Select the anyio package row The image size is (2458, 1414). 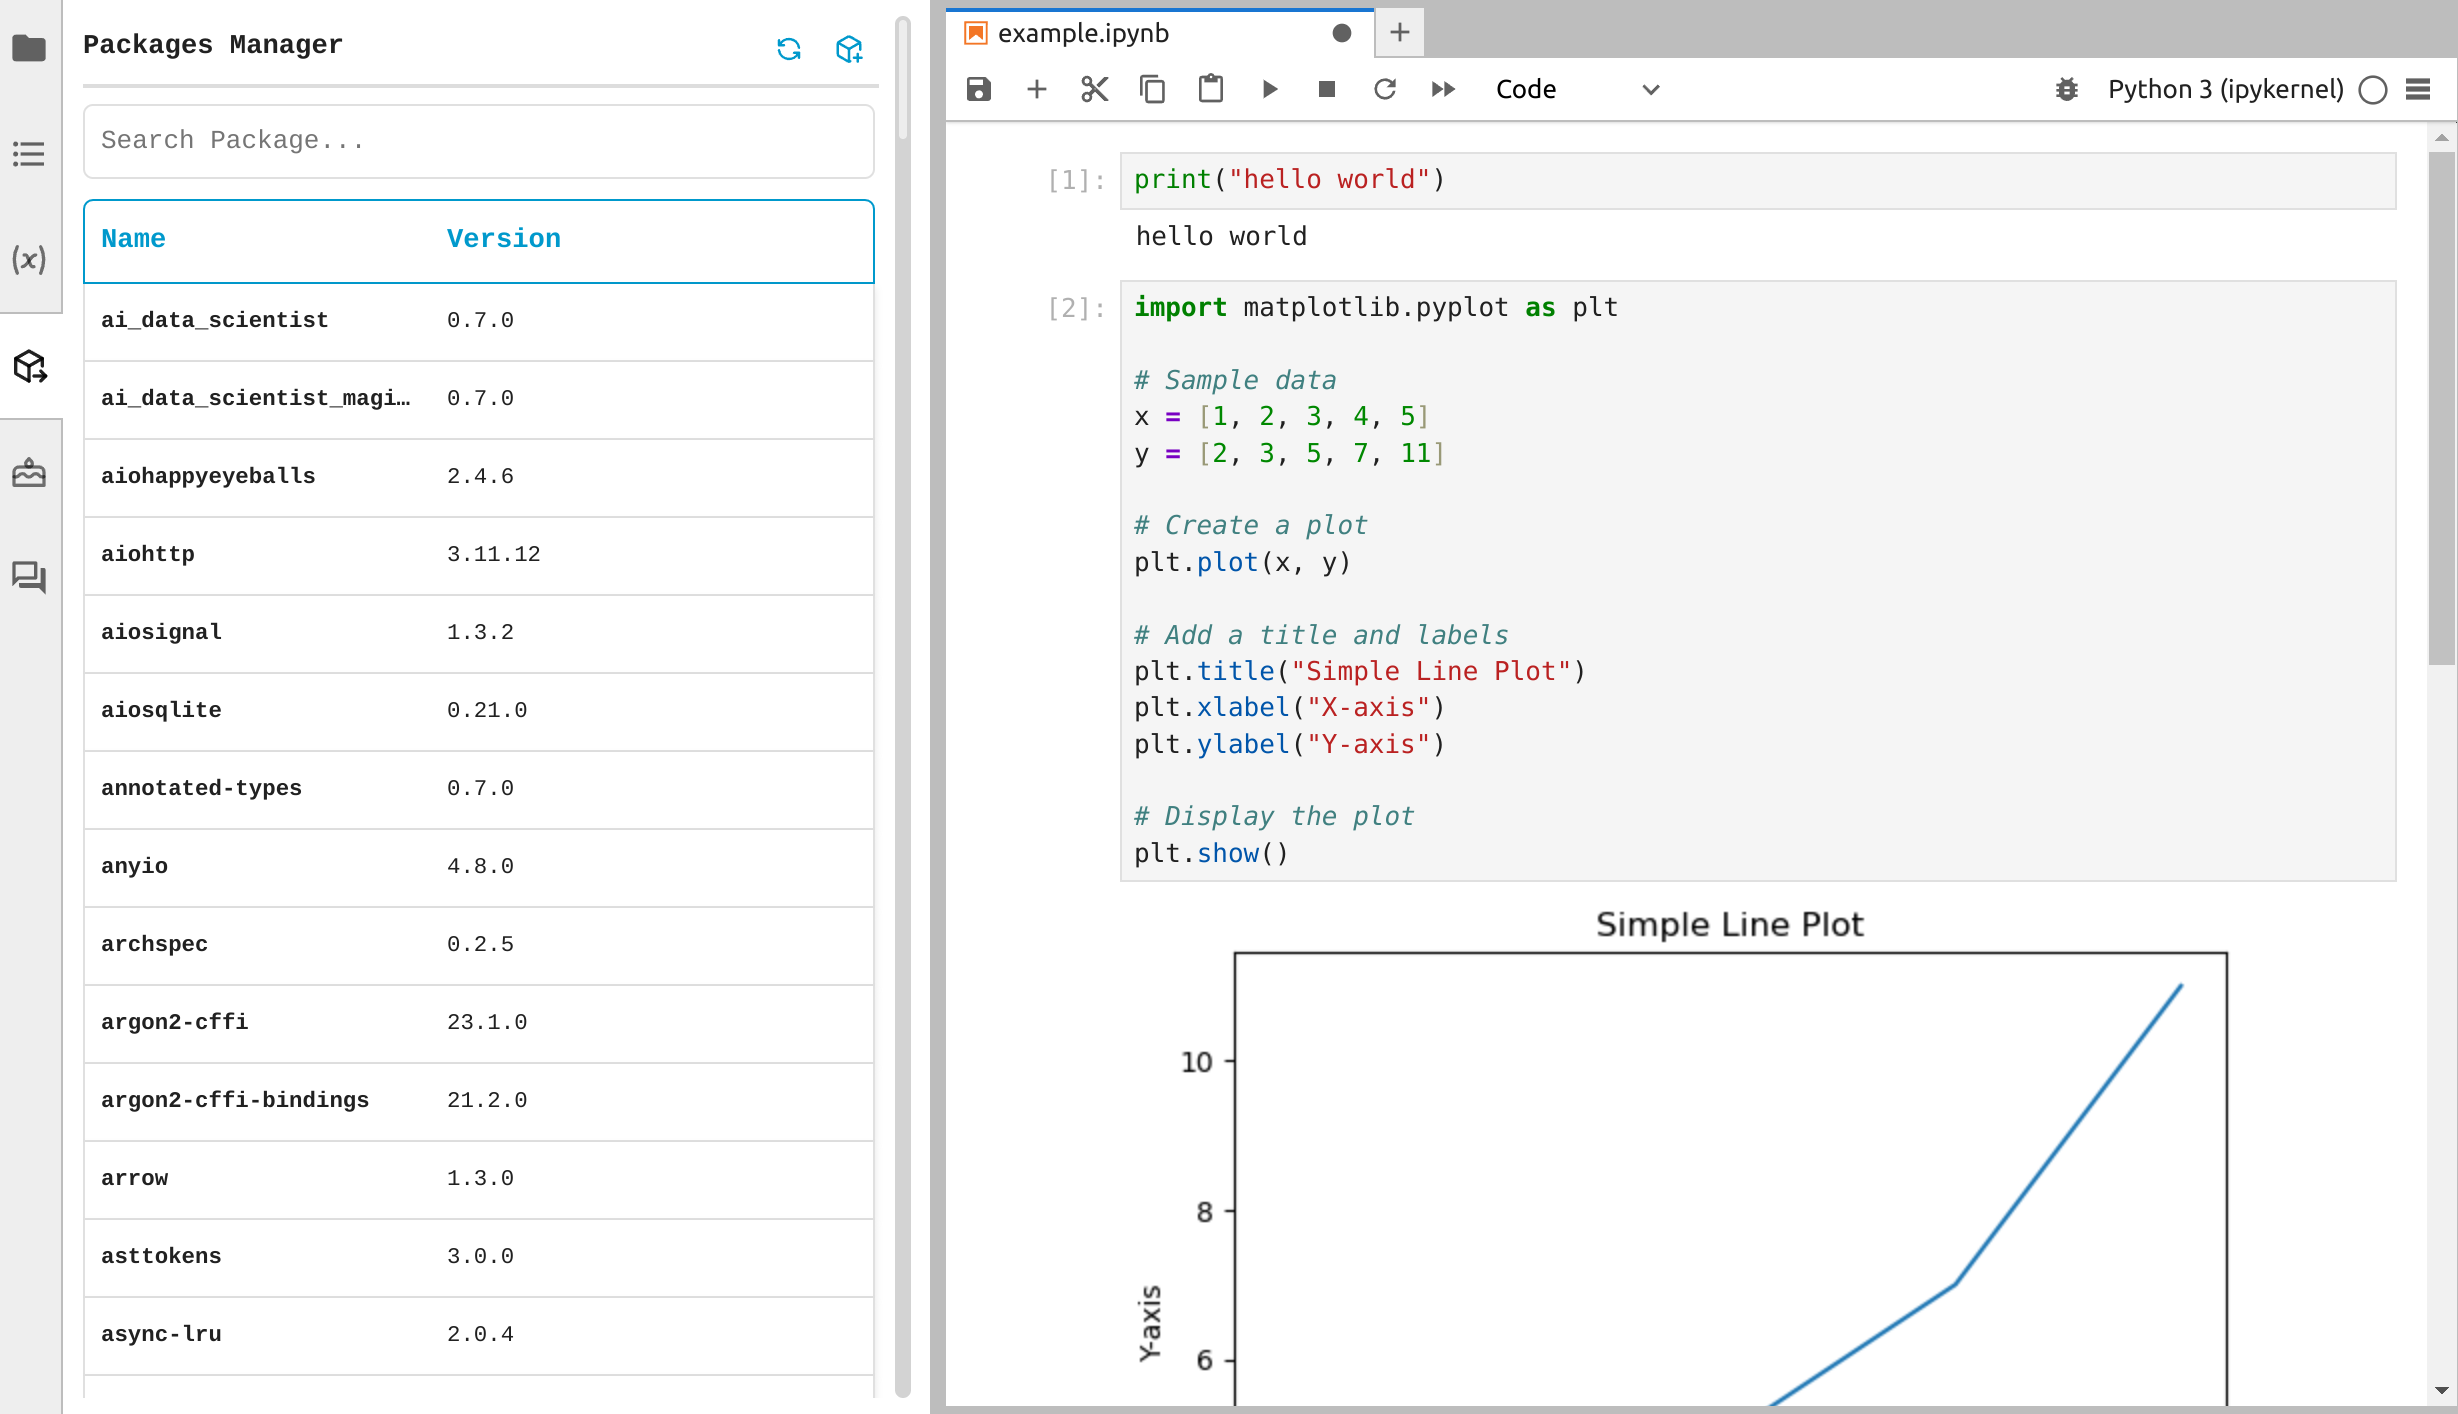pos(479,867)
